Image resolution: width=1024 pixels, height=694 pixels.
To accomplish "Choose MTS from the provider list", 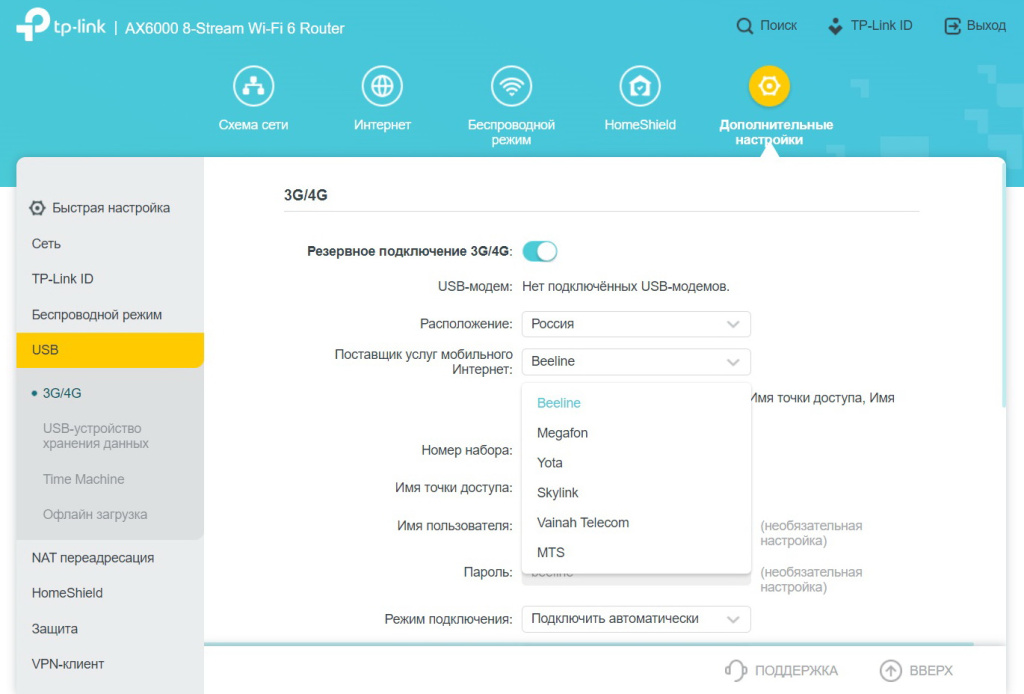I will pos(636,553).
